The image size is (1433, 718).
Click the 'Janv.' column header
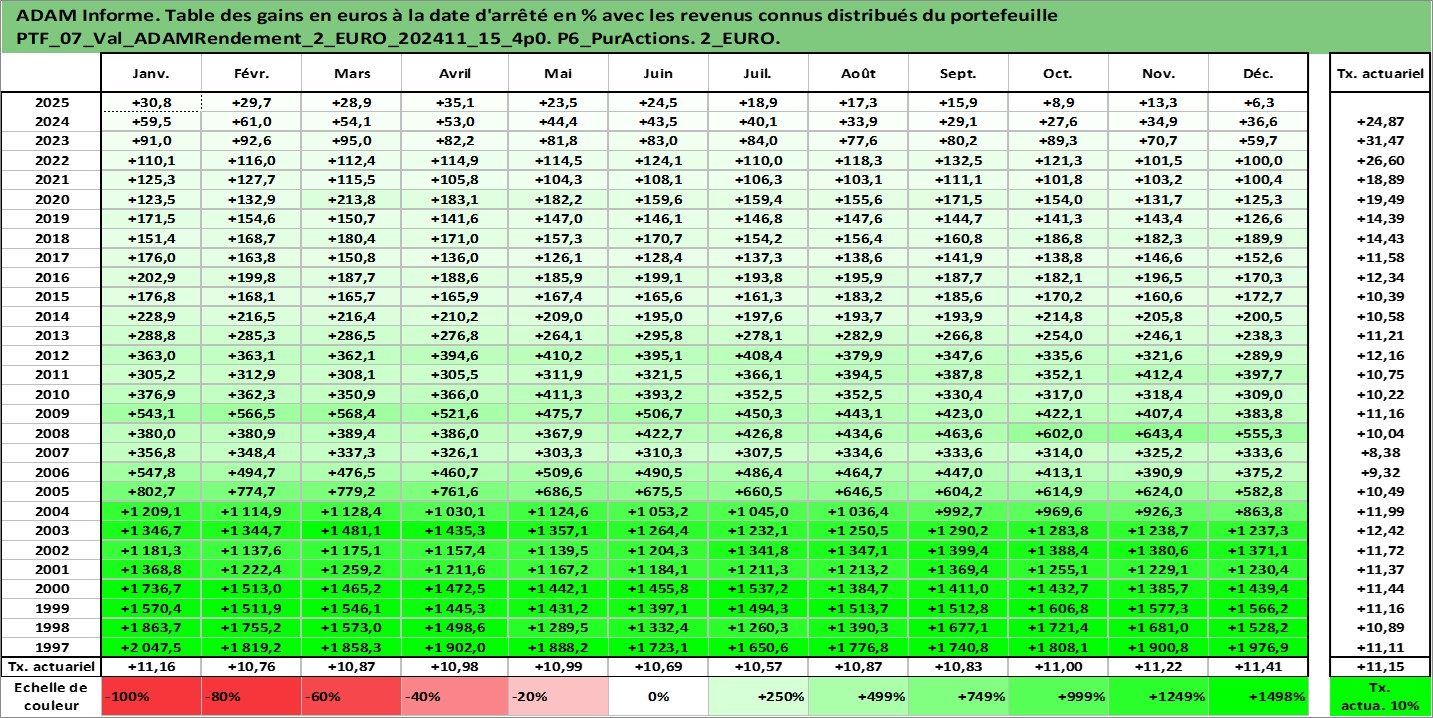[152, 74]
